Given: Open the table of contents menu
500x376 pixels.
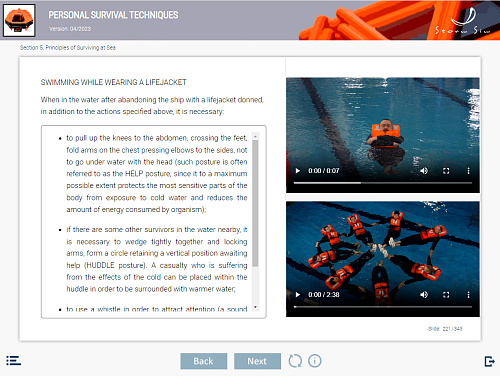Looking at the screenshot, I should coord(14,361).
